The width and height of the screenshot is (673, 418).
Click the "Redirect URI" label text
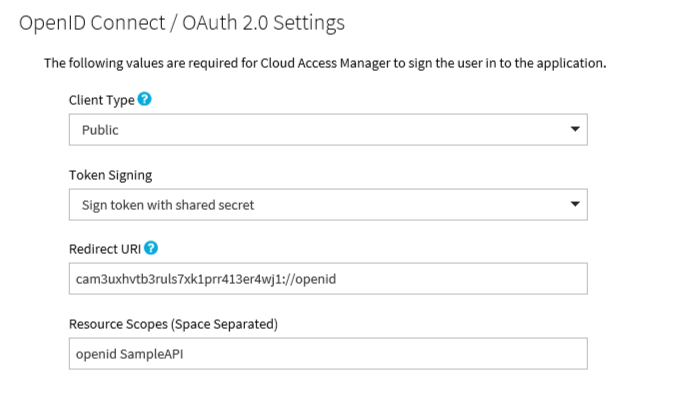pyautogui.click(x=105, y=249)
